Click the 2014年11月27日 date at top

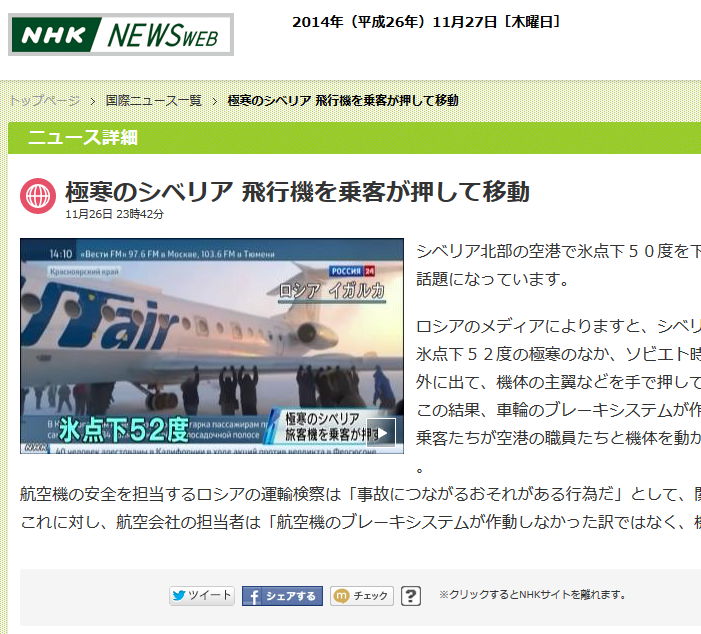426,22
